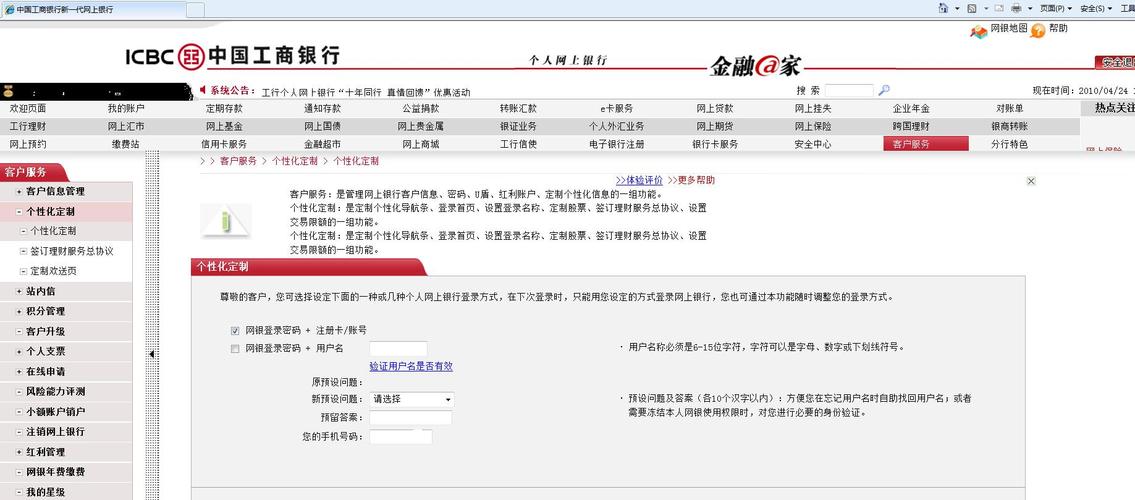Open the 安全(S) menu

pyautogui.click(x=1096, y=9)
